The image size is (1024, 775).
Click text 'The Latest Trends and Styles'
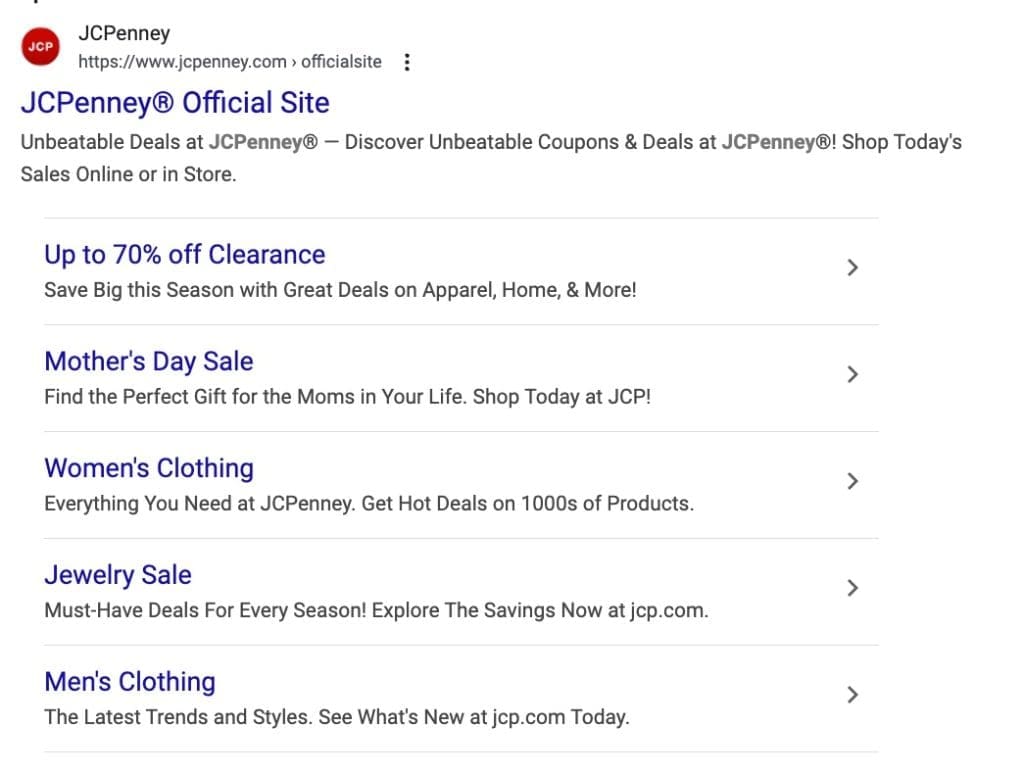click(177, 717)
